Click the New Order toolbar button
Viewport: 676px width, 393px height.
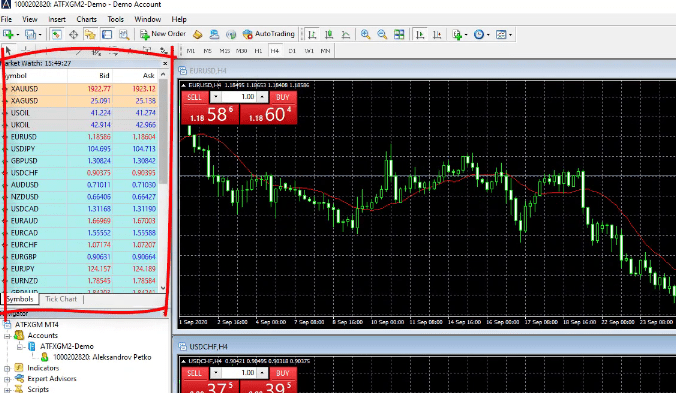coord(163,34)
